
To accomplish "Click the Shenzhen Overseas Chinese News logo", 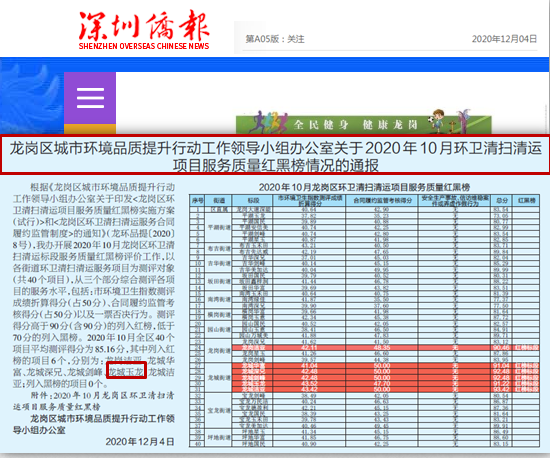I will [x=144, y=30].
